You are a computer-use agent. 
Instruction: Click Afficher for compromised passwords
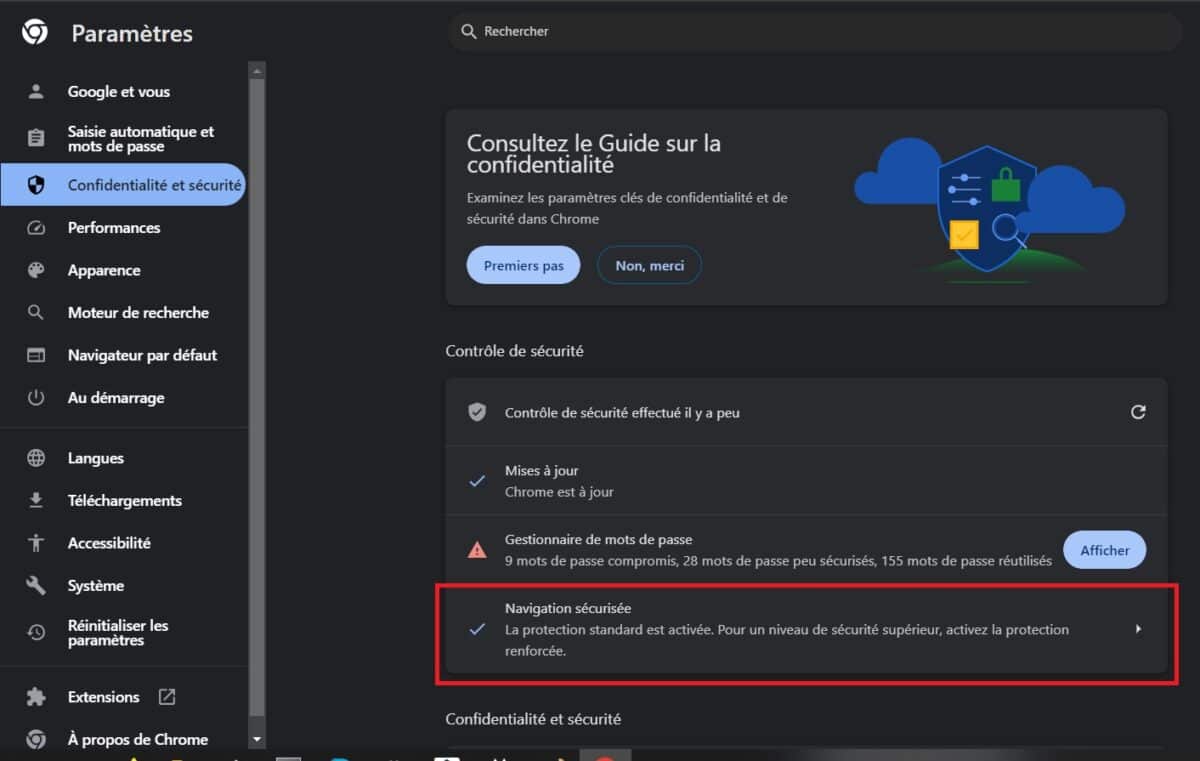[1105, 550]
